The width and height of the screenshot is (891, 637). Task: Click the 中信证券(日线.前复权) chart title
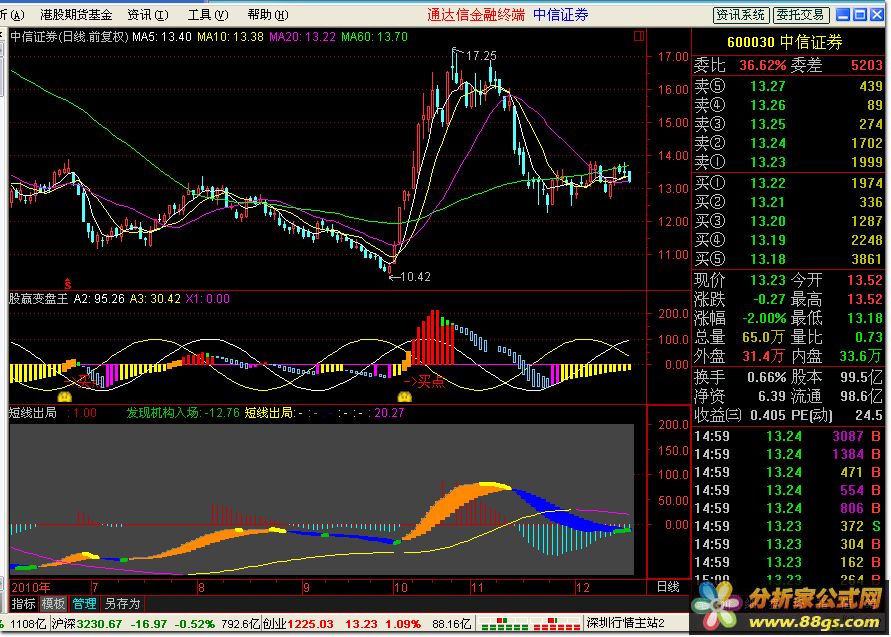point(70,37)
